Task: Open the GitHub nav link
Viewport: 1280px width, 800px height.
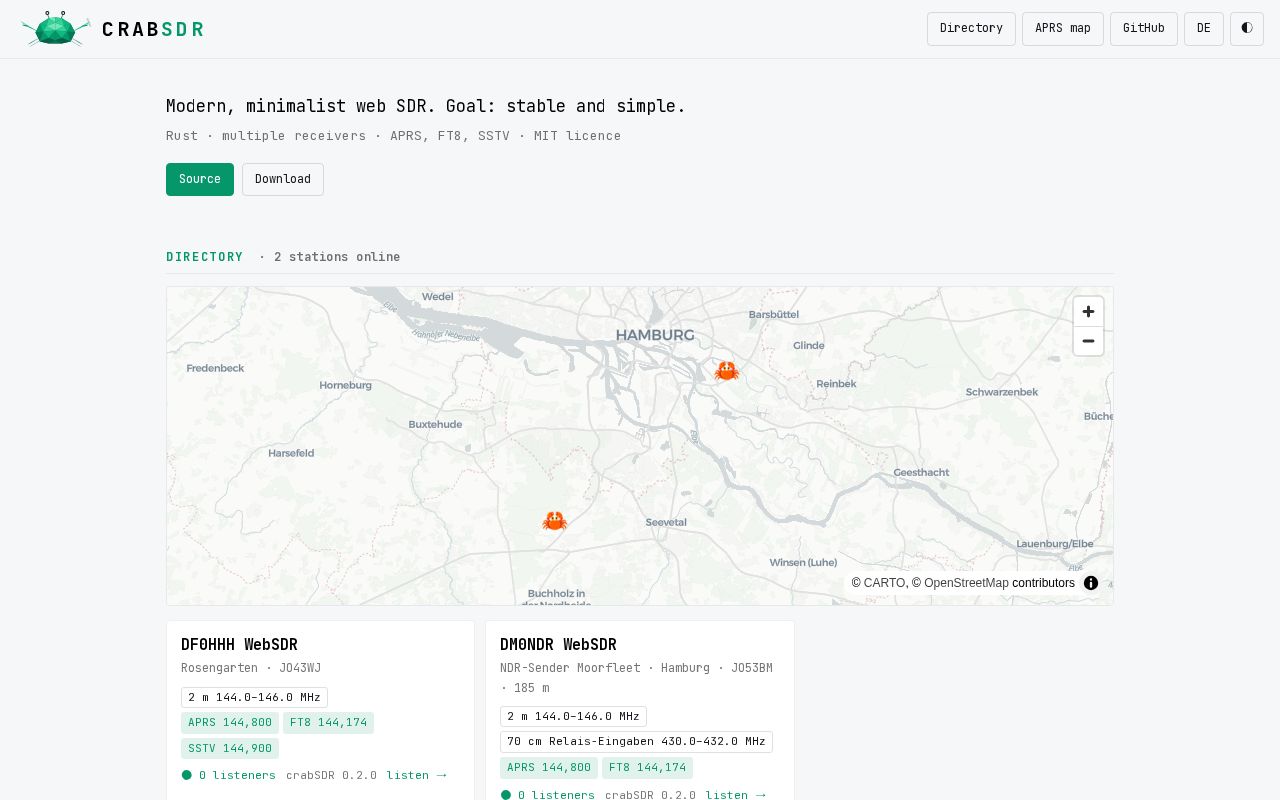Action: pyautogui.click(x=1144, y=29)
